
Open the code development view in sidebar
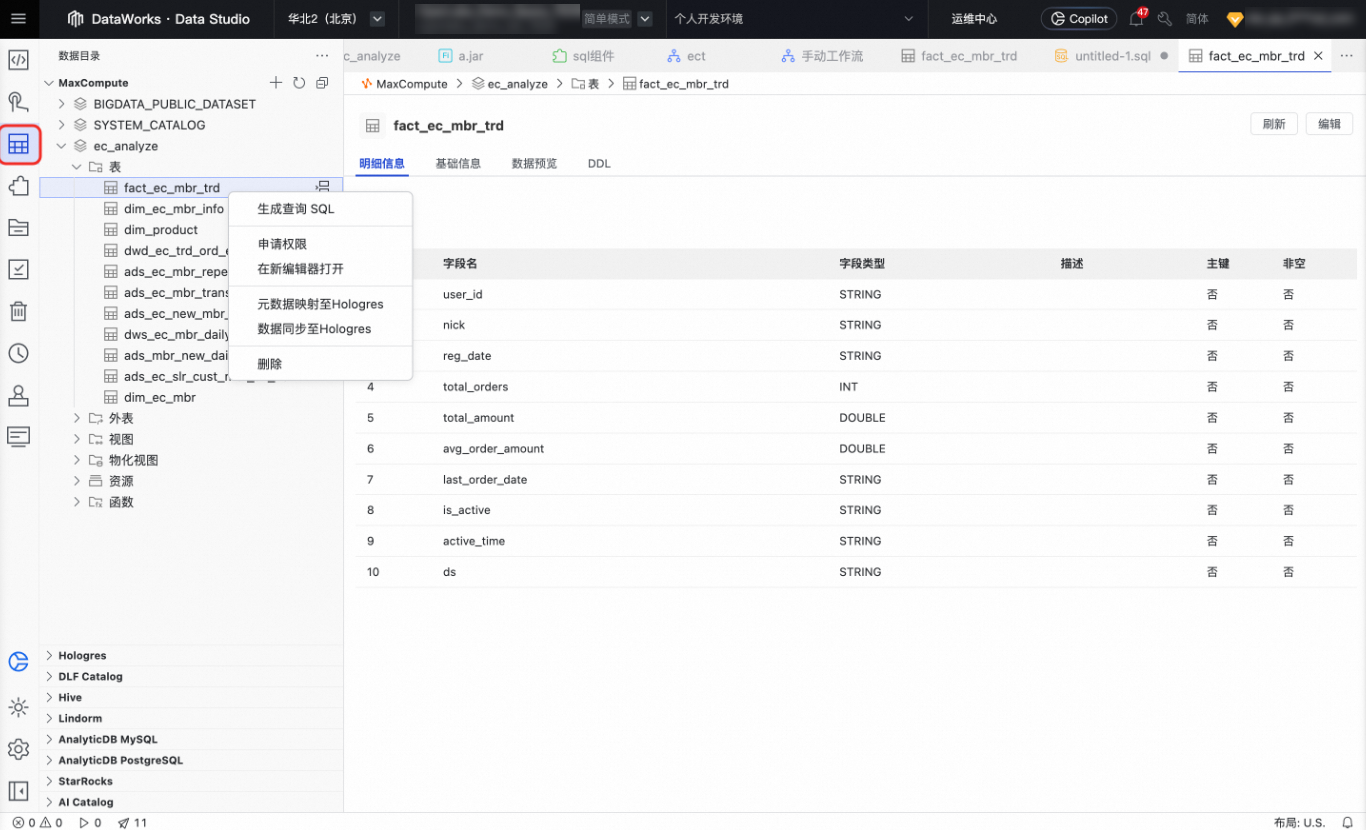coord(18,60)
